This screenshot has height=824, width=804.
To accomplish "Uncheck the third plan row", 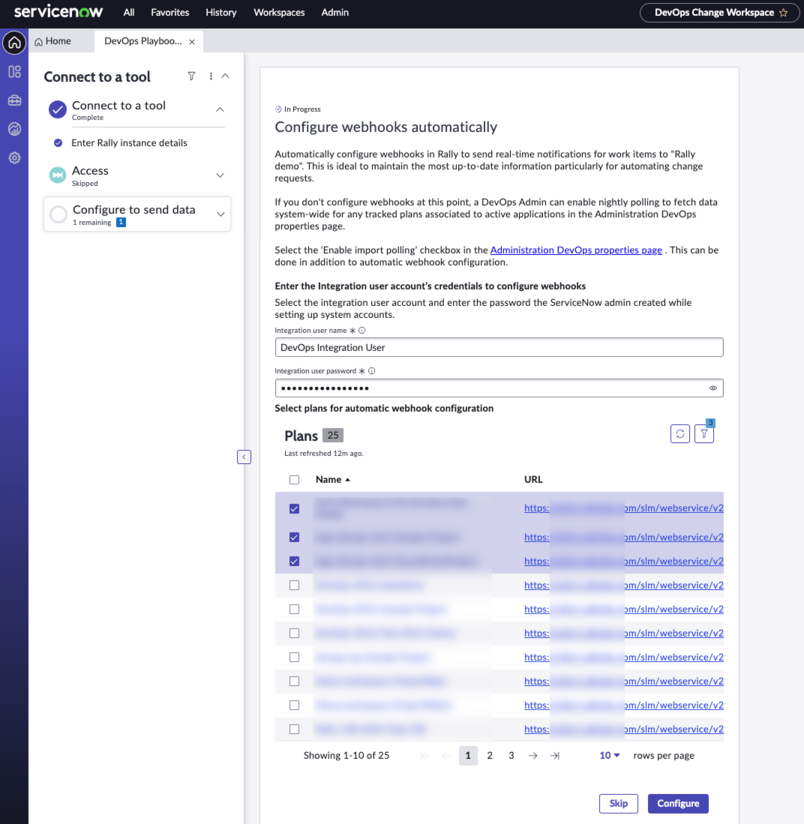I will tap(294, 561).
